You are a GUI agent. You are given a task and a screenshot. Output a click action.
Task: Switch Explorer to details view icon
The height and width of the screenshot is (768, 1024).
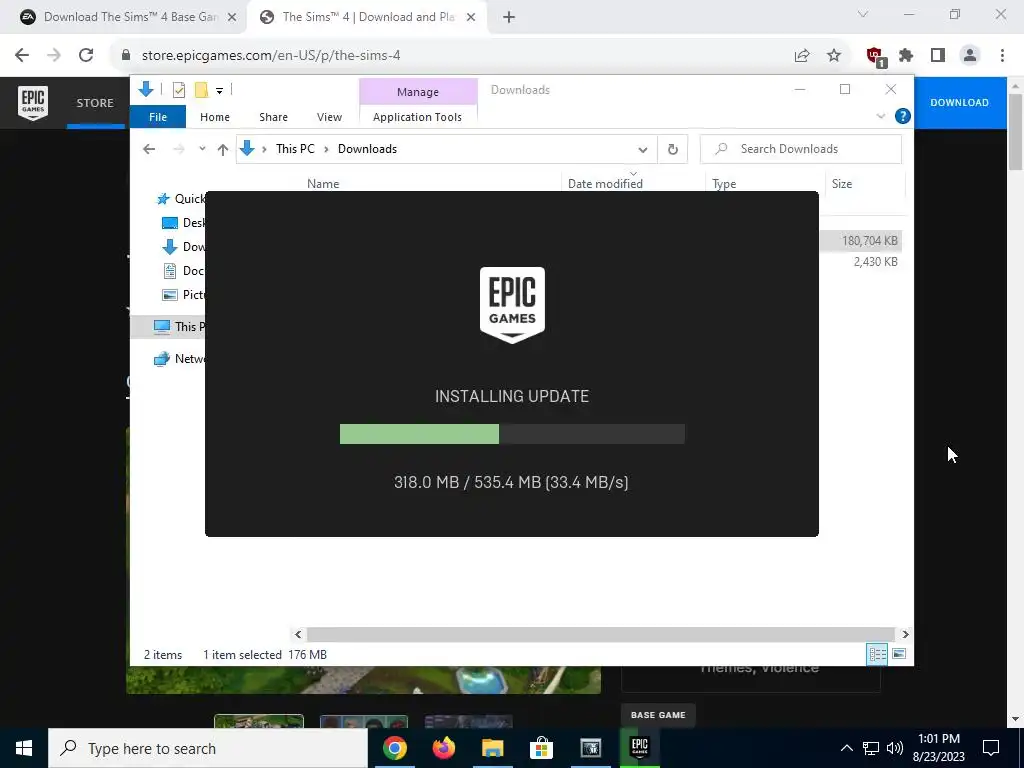pyautogui.click(x=877, y=654)
